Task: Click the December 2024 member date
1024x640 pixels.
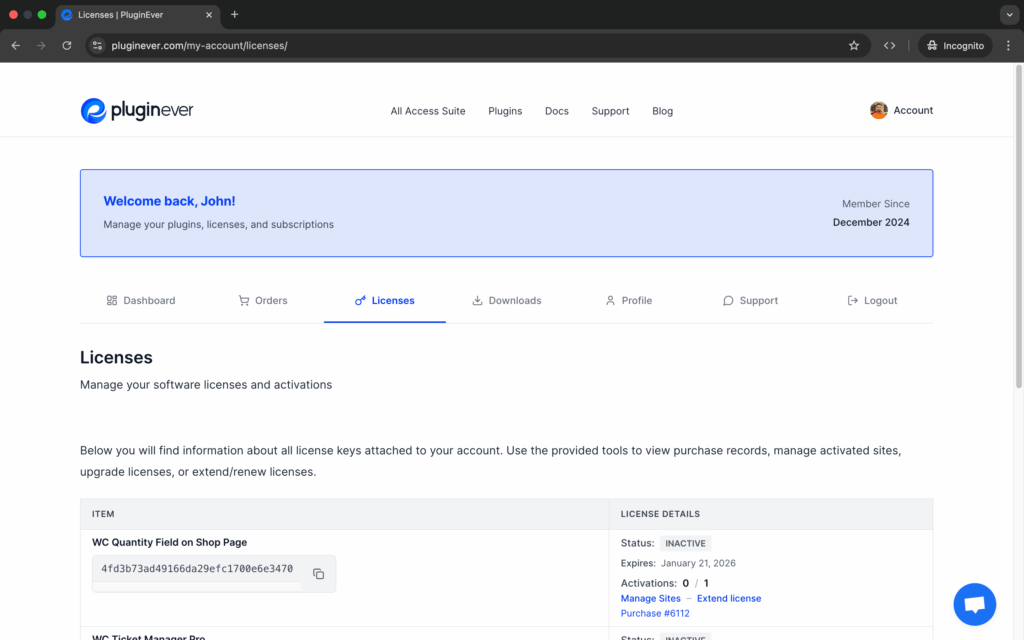Action: point(871,222)
